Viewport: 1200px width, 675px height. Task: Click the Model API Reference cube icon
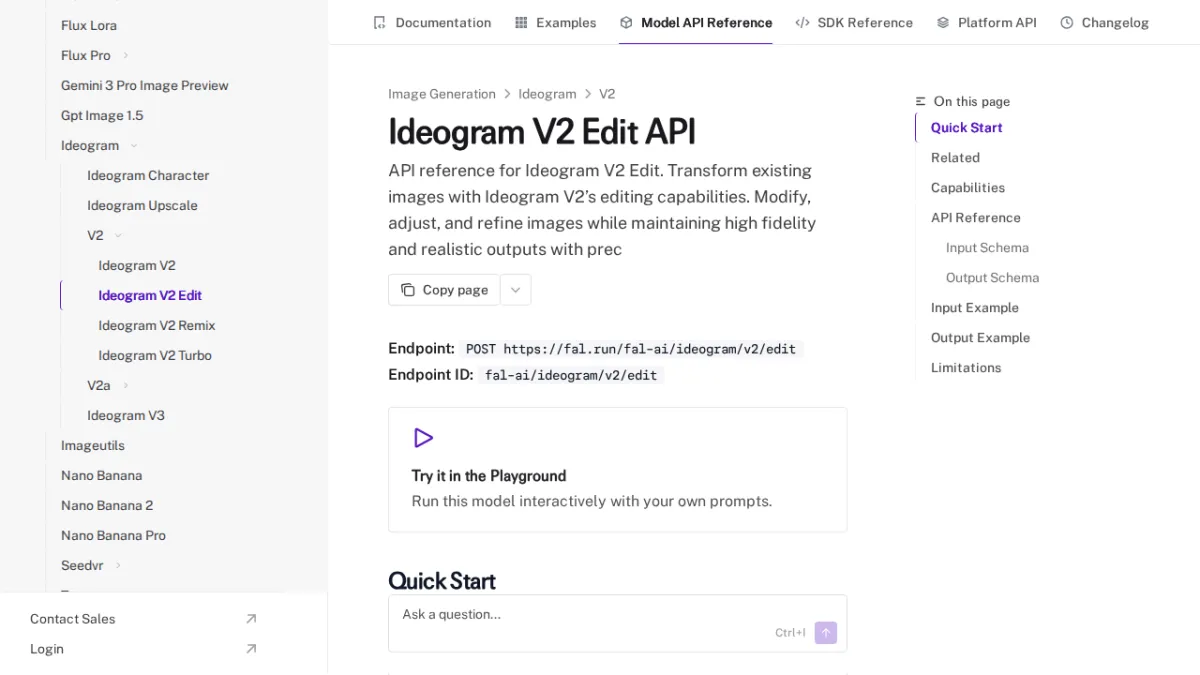[x=626, y=22]
